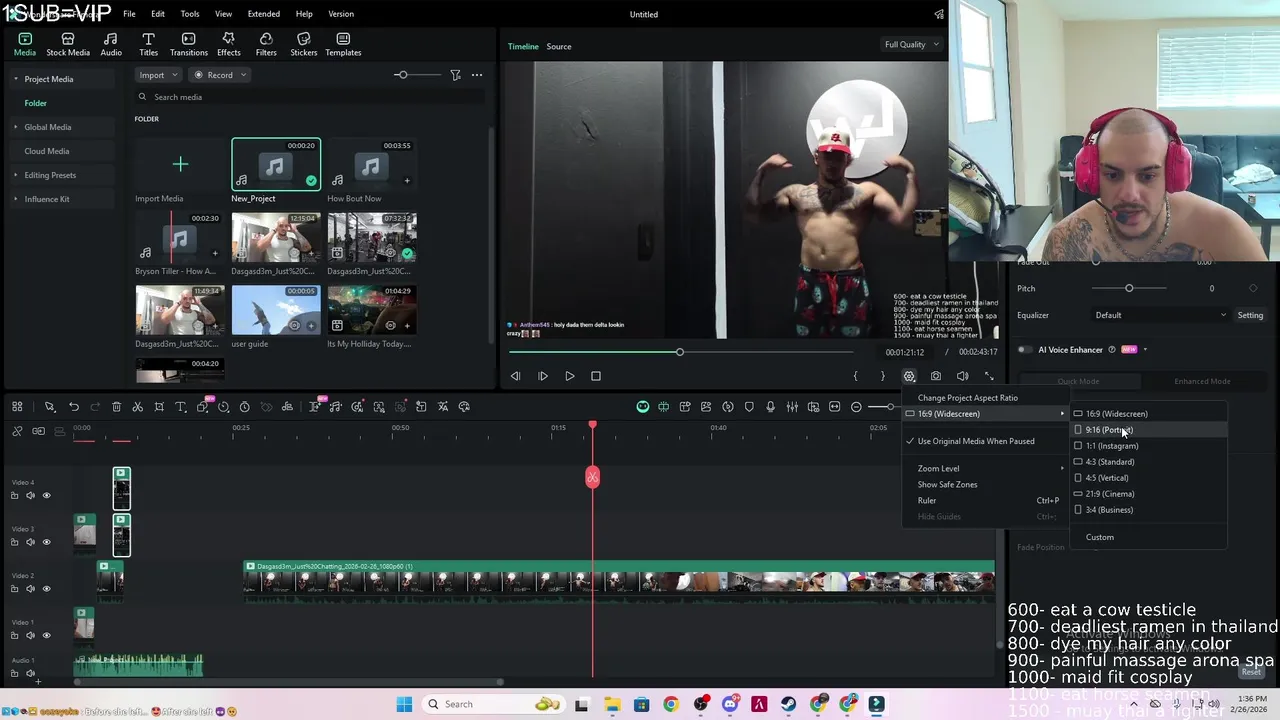
Task: Click the undo arrow in timeline toolbar
Action: (74, 407)
